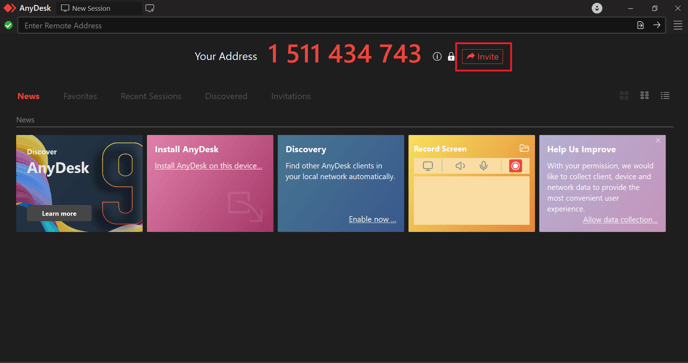The height and width of the screenshot is (363, 688).
Task: Toggle speaker audio in Record Screen card
Action: 460,166
